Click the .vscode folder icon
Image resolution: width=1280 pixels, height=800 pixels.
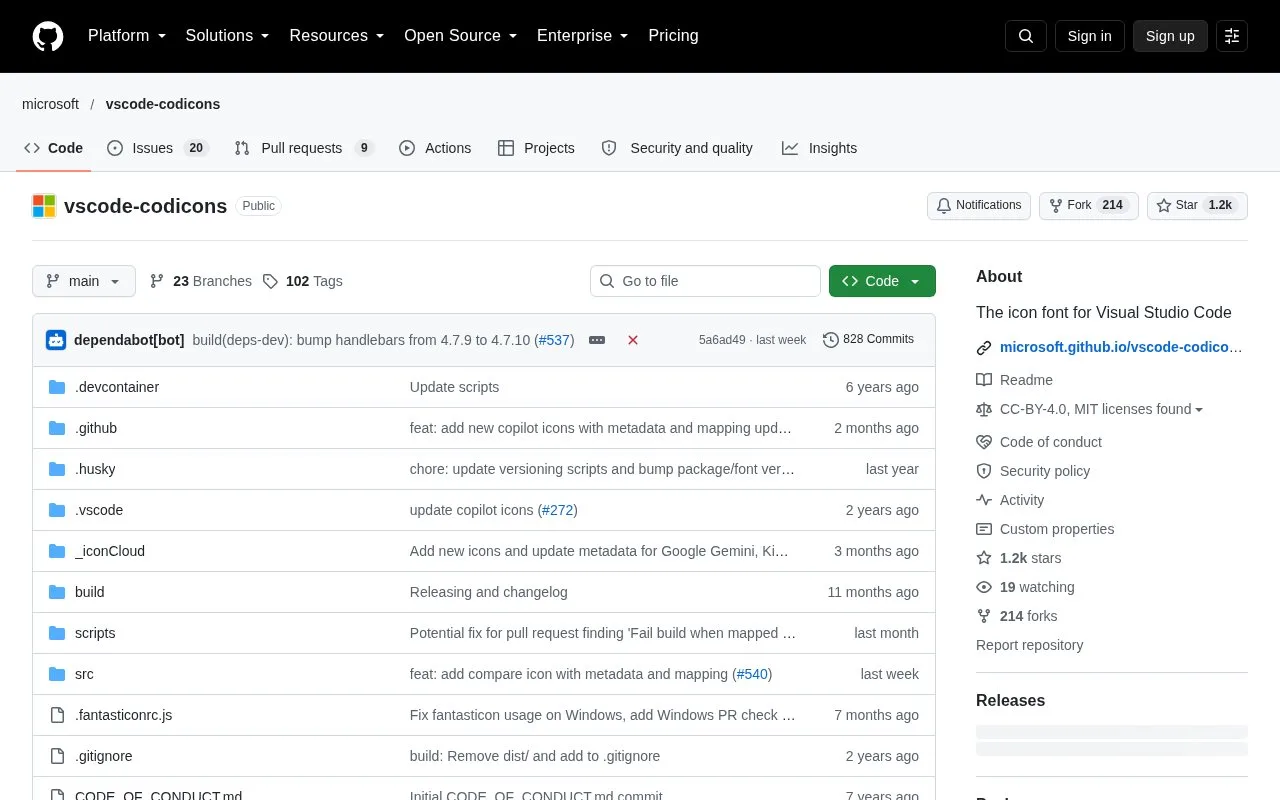[57, 510]
